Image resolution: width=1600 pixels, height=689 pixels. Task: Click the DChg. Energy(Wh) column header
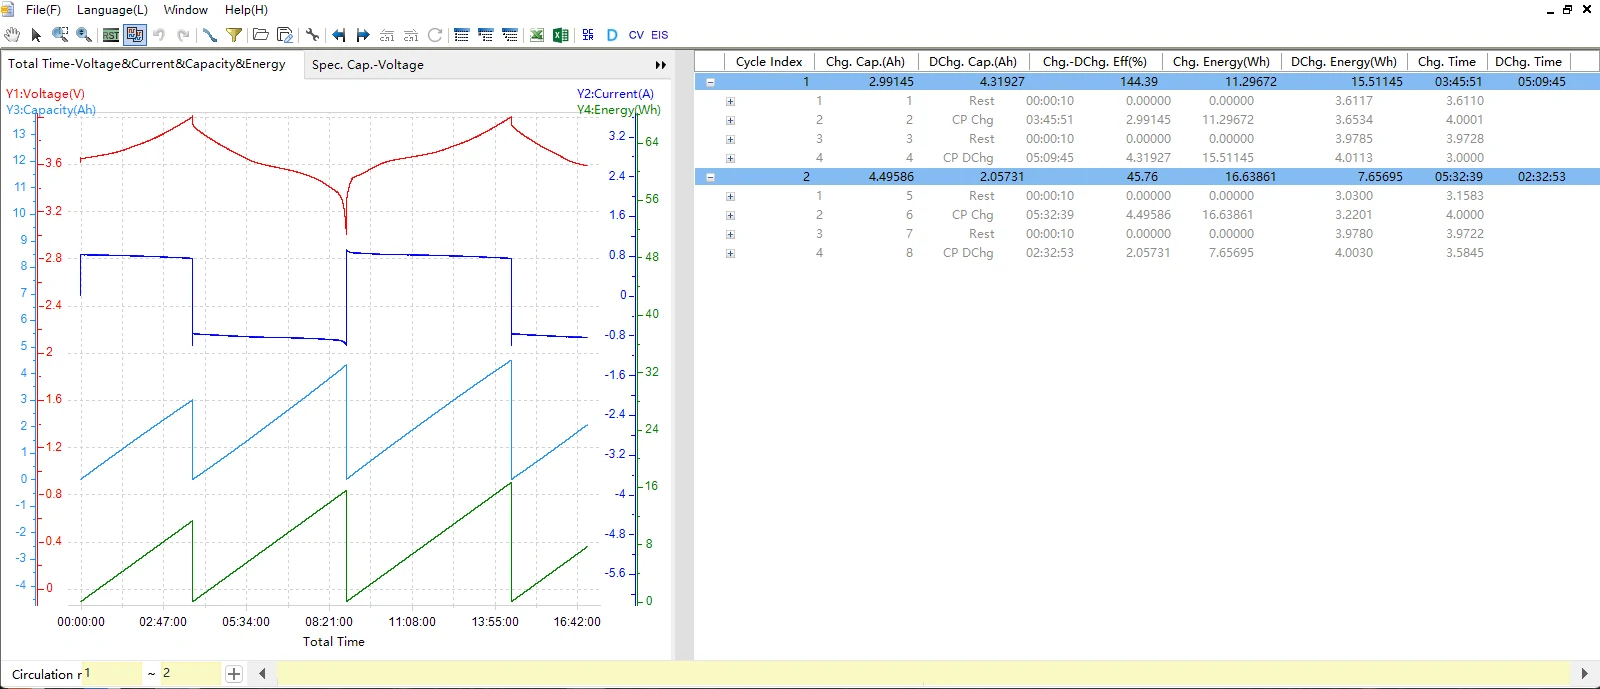tap(1344, 62)
